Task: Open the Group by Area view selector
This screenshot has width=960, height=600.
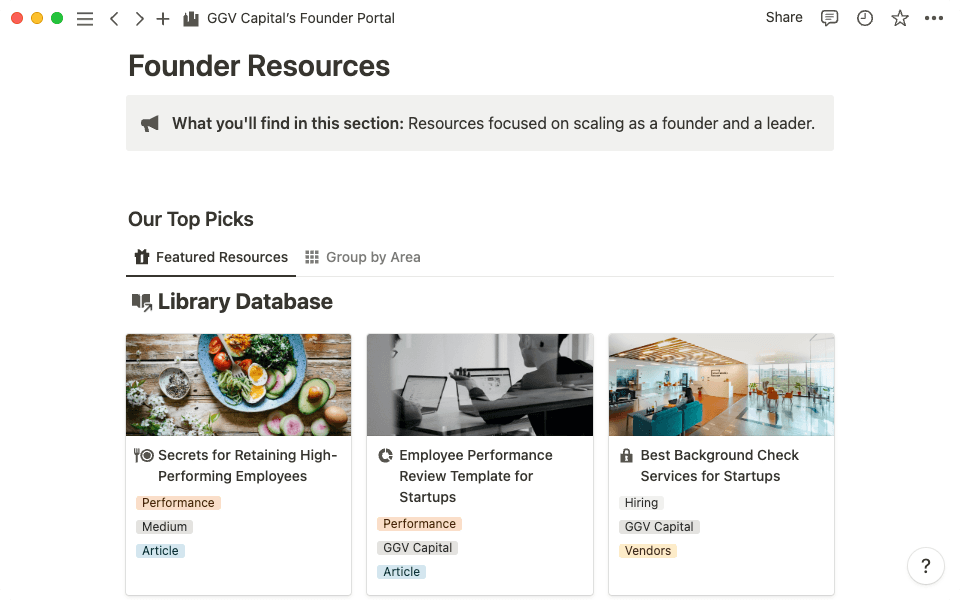Action: click(362, 257)
